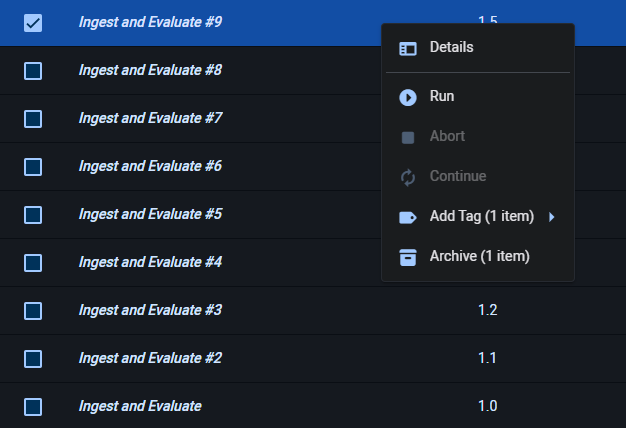Viewport: 626px width, 428px height.
Task: Expand the Add Tag submenu arrow
Action: point(552,217)
